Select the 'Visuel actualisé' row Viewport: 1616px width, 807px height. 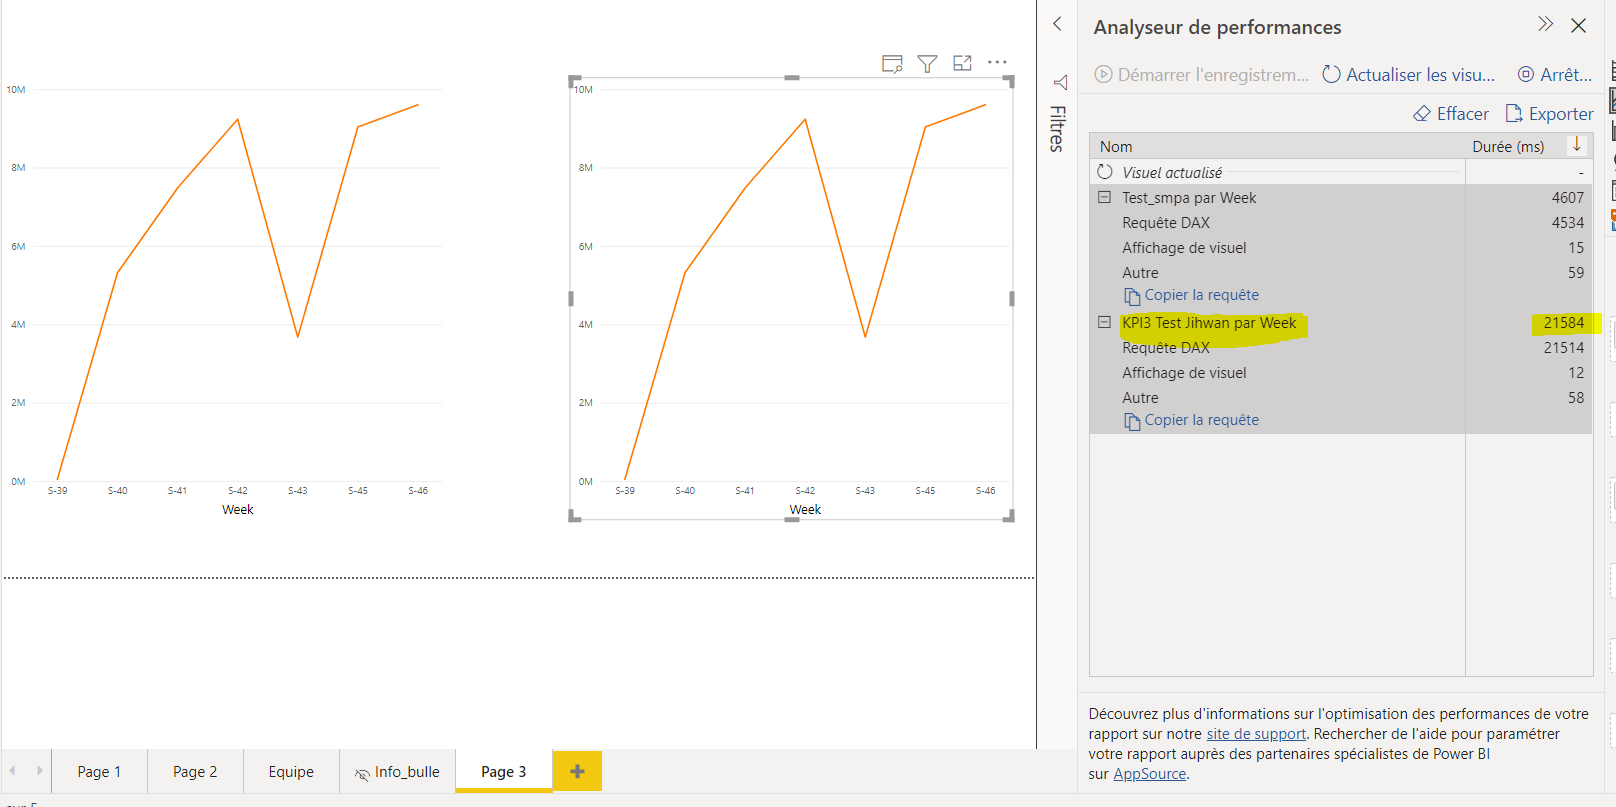click(x=1340, y=172)
